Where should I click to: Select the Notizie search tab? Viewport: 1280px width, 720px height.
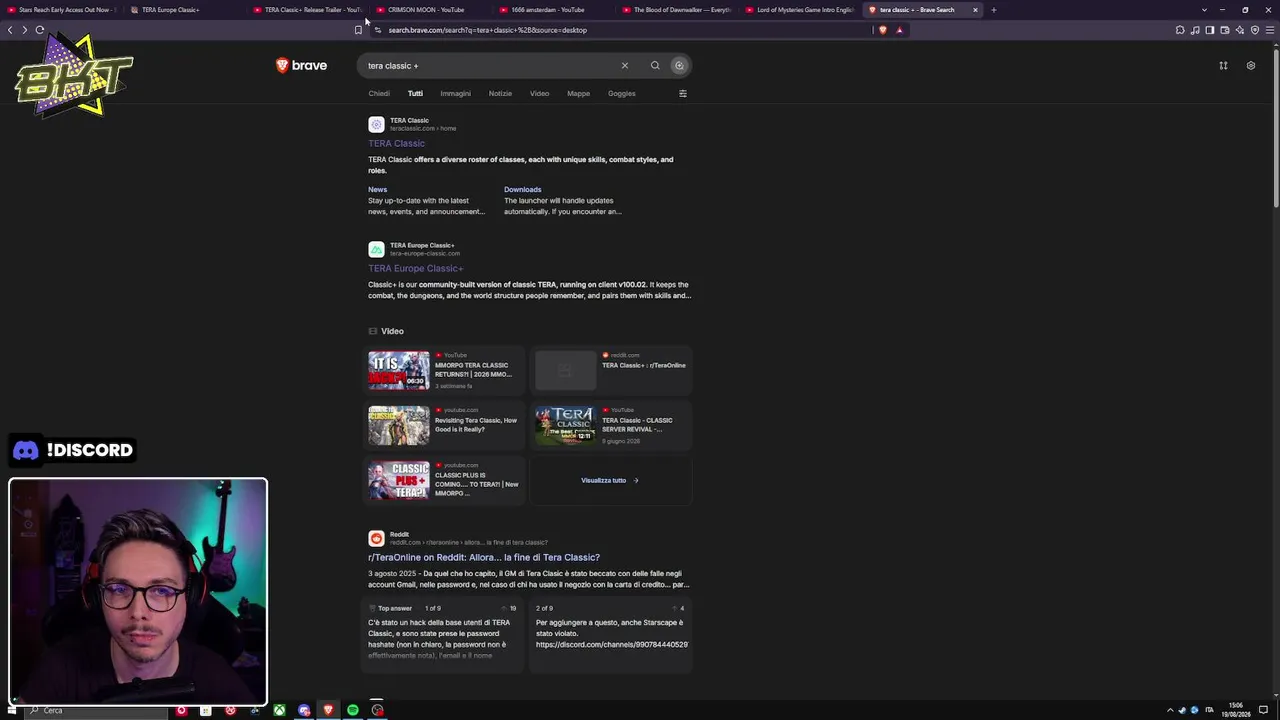500,94
